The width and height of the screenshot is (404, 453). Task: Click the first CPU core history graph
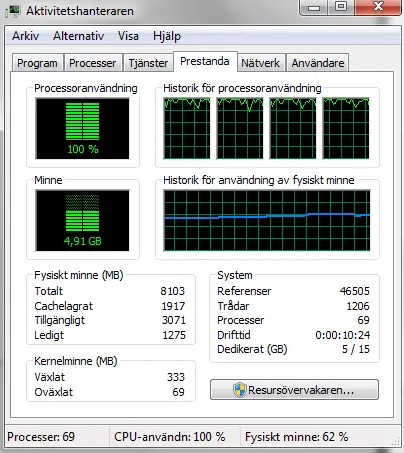tap(187, 128)
